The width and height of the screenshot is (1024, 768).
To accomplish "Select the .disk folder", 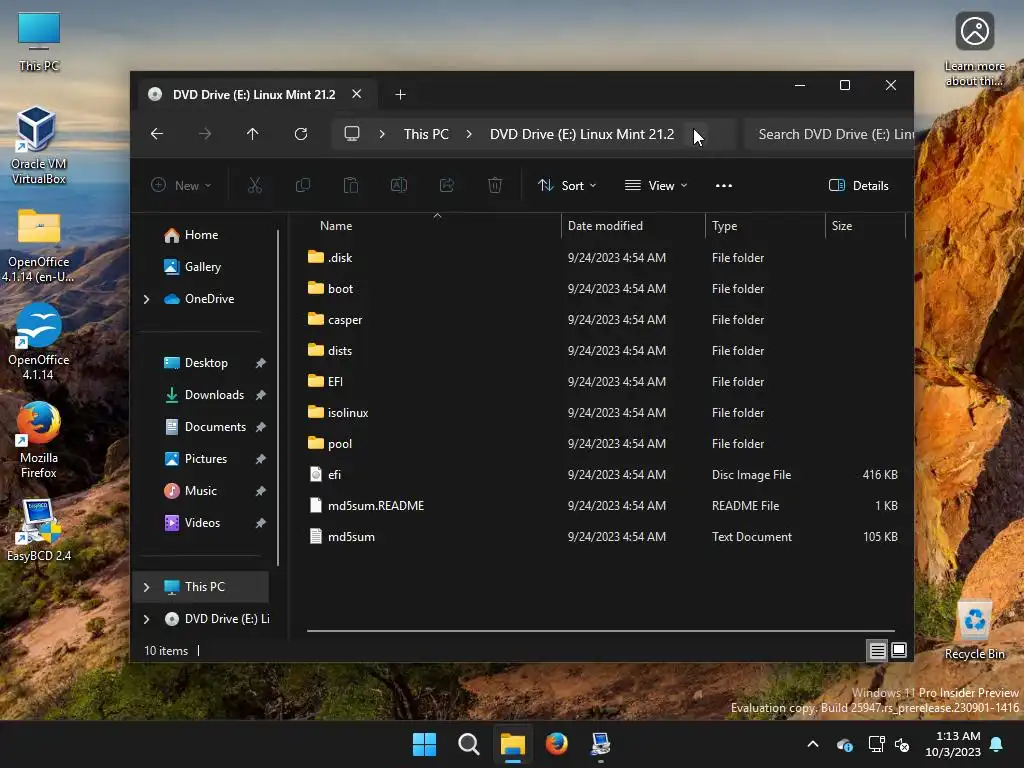I will (x=604, y=258).
